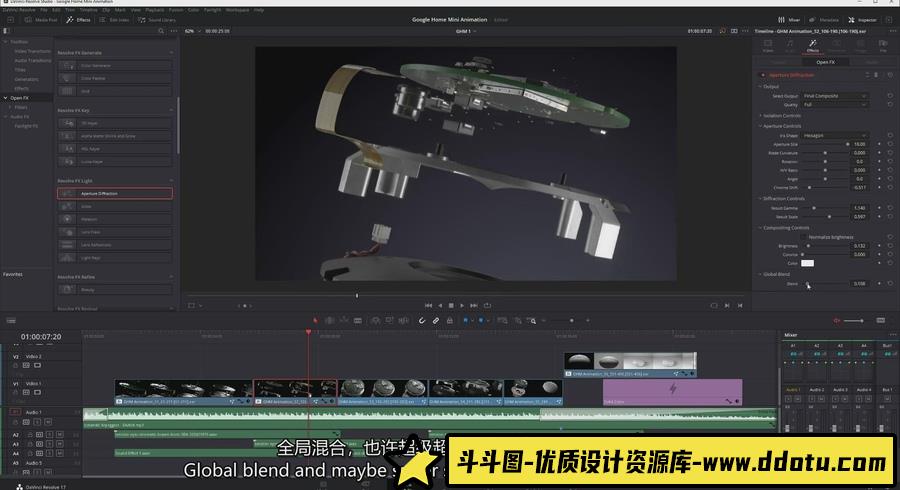Open the Fusion menu
The height and width of the screenshot is (490, 900).
coord(176,10)
